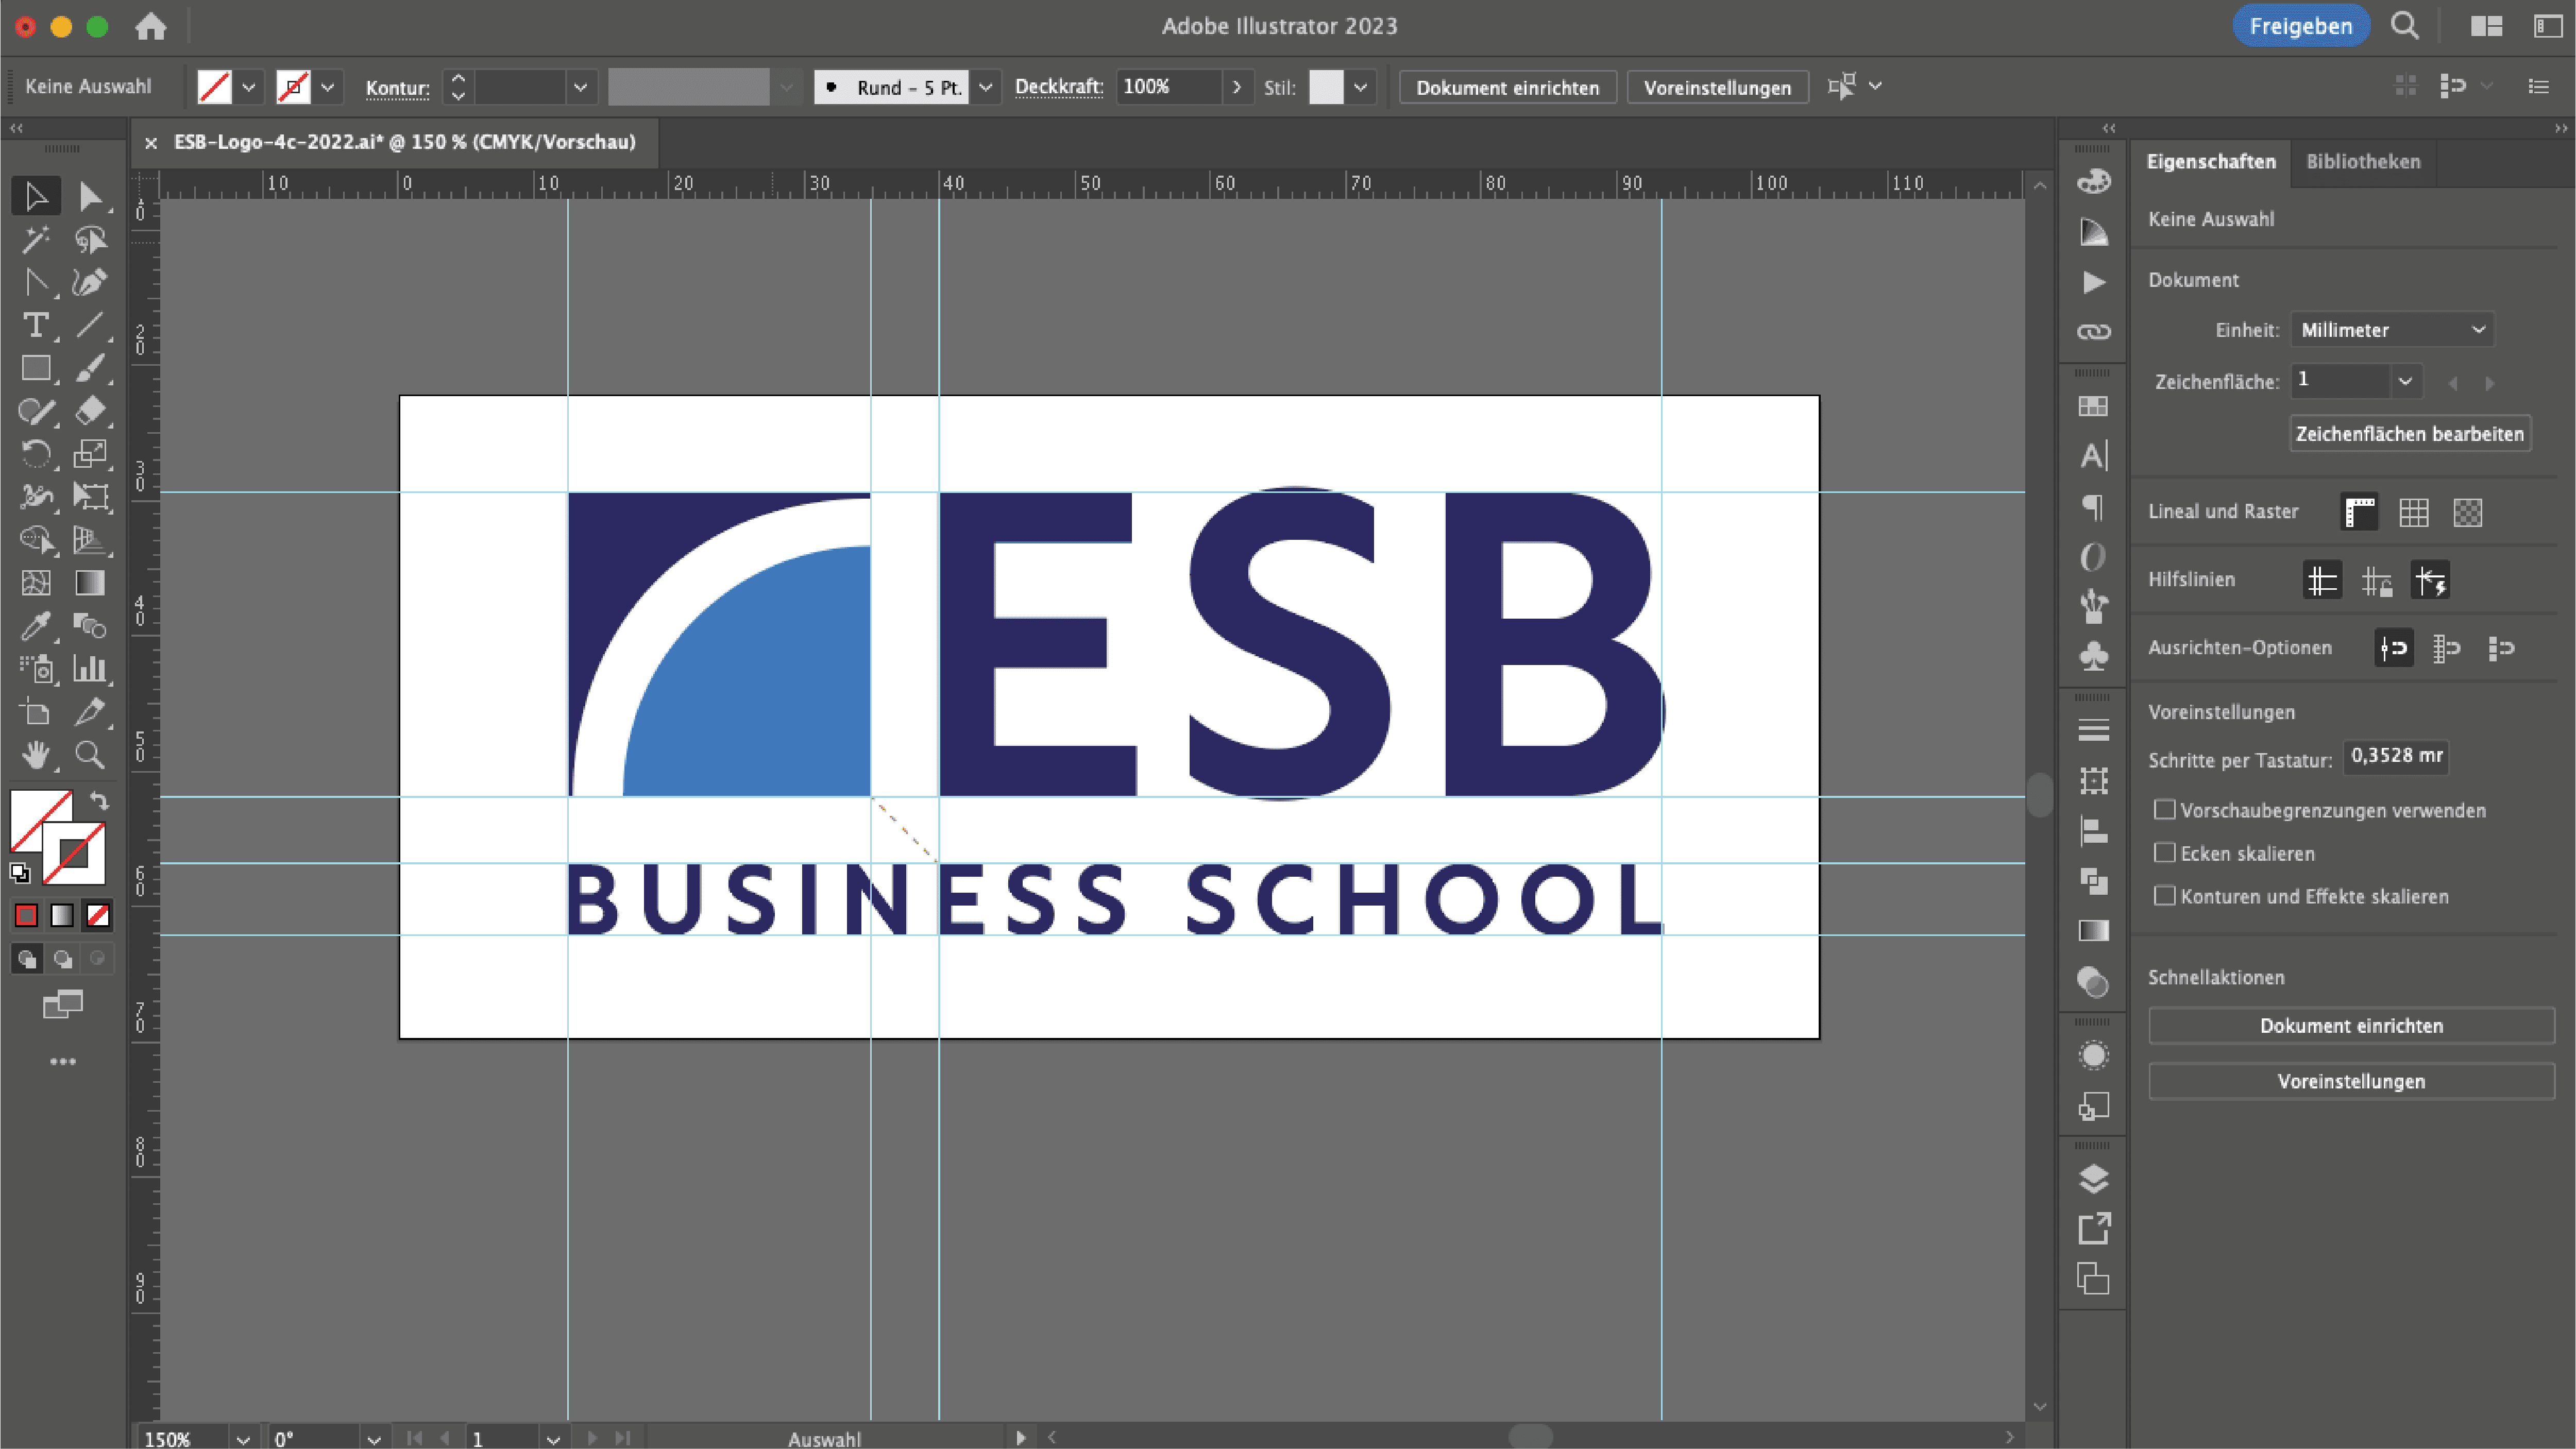Screen dimensions: 2576x1449
Task: Open the search magnifier in title bar
Action: pyautogui.click(x=2405, y=26)
